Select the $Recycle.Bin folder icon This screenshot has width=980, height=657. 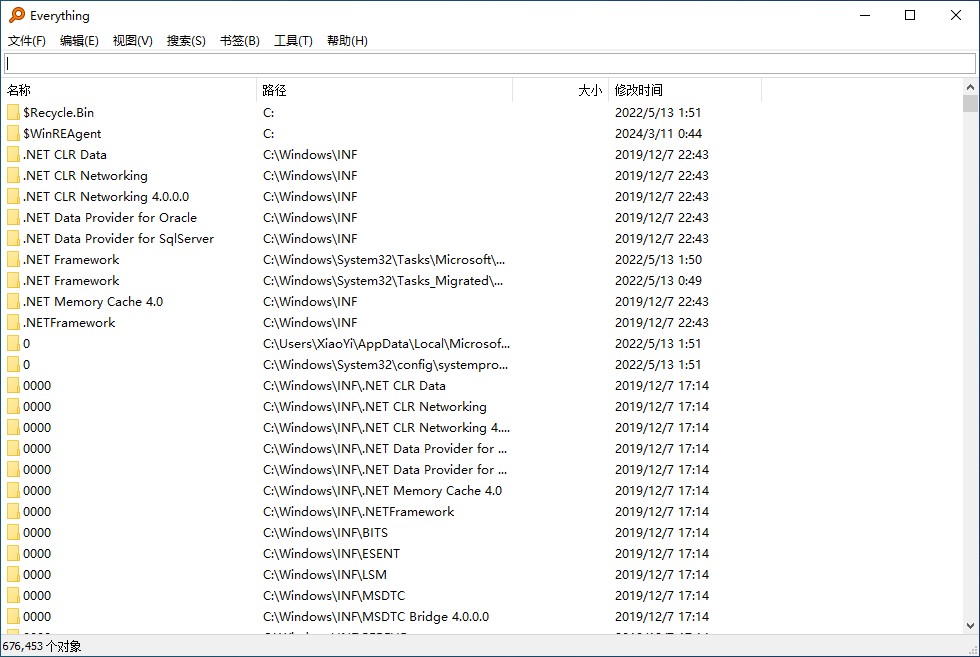[x=13, y=113]
